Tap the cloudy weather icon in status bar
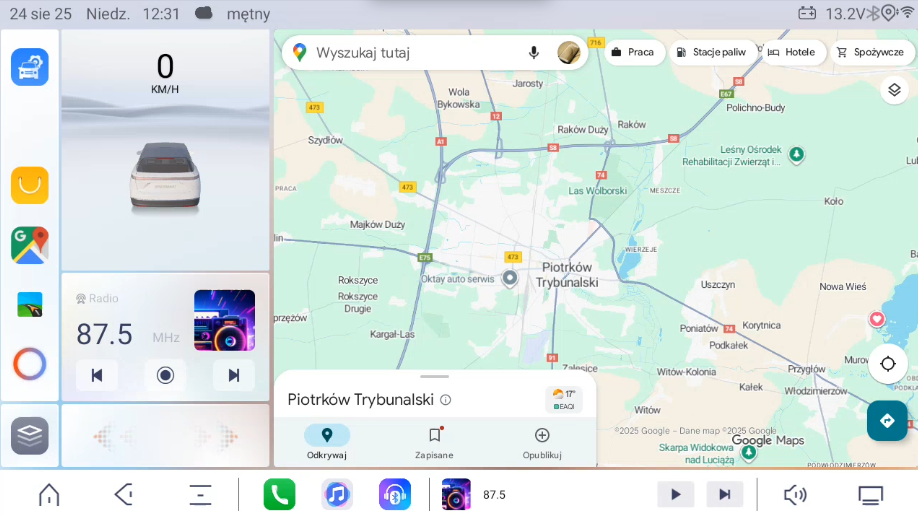Image resolution: width=918 pixels, height=515 pixels. [203, 13]
